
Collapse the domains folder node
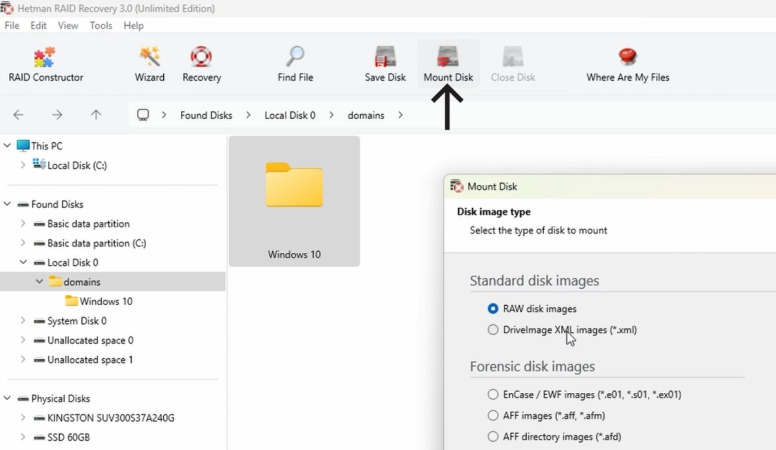(39, 282)
